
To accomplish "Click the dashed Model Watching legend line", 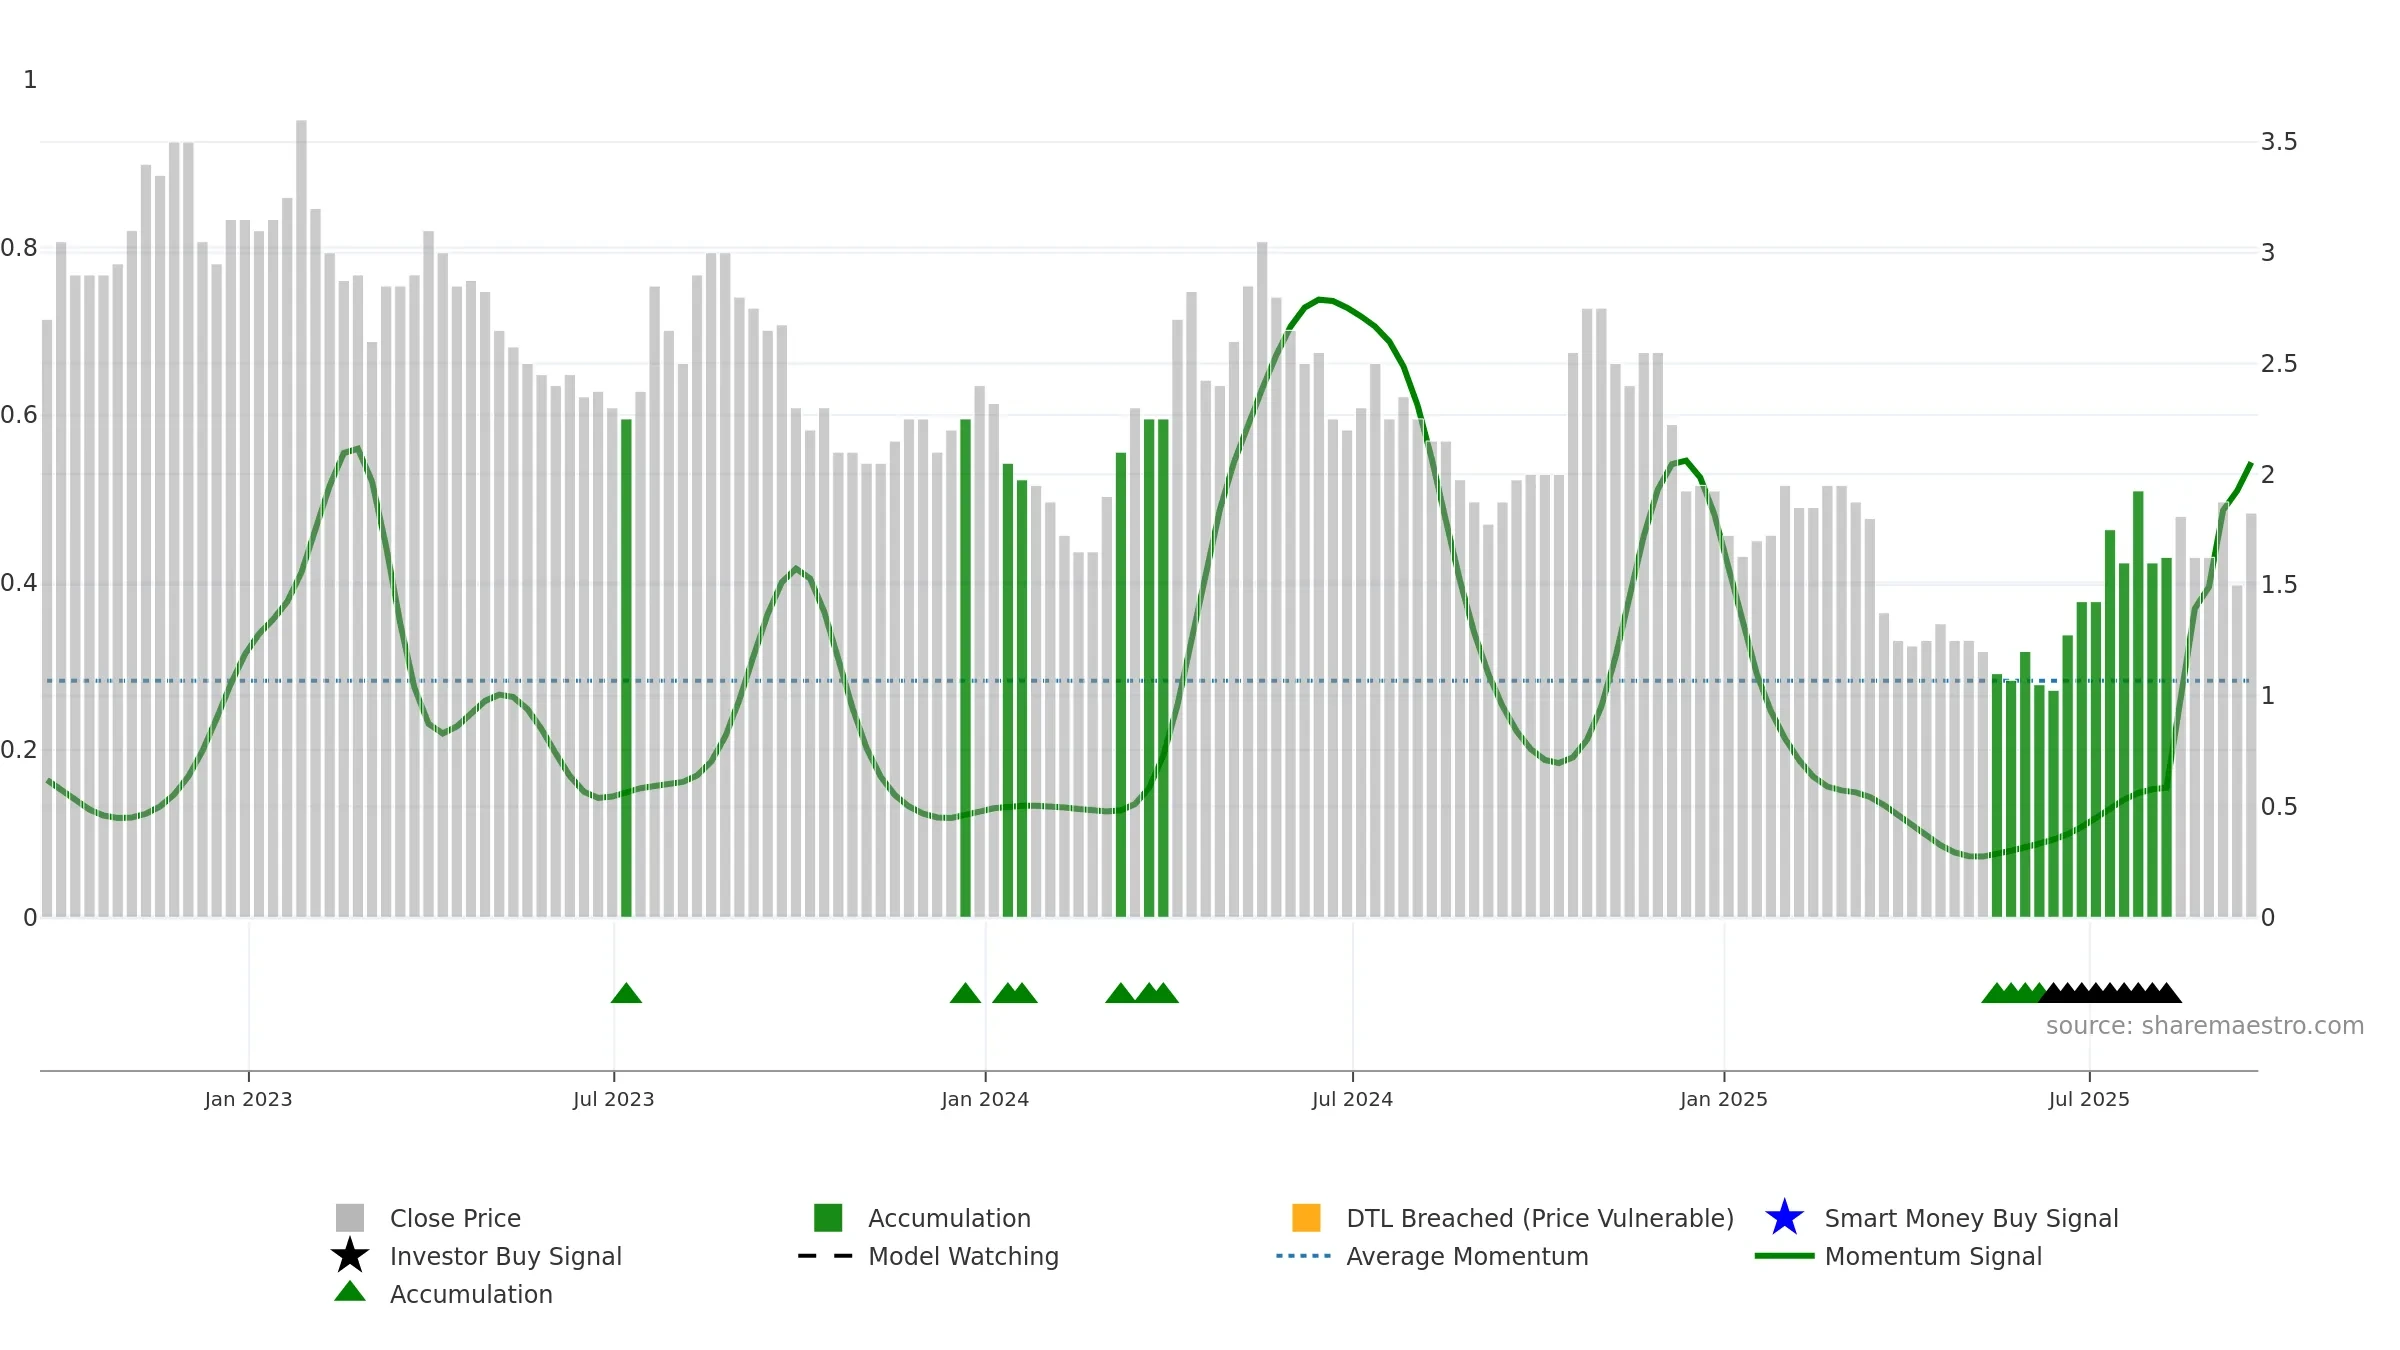I will coord(826,1256).
